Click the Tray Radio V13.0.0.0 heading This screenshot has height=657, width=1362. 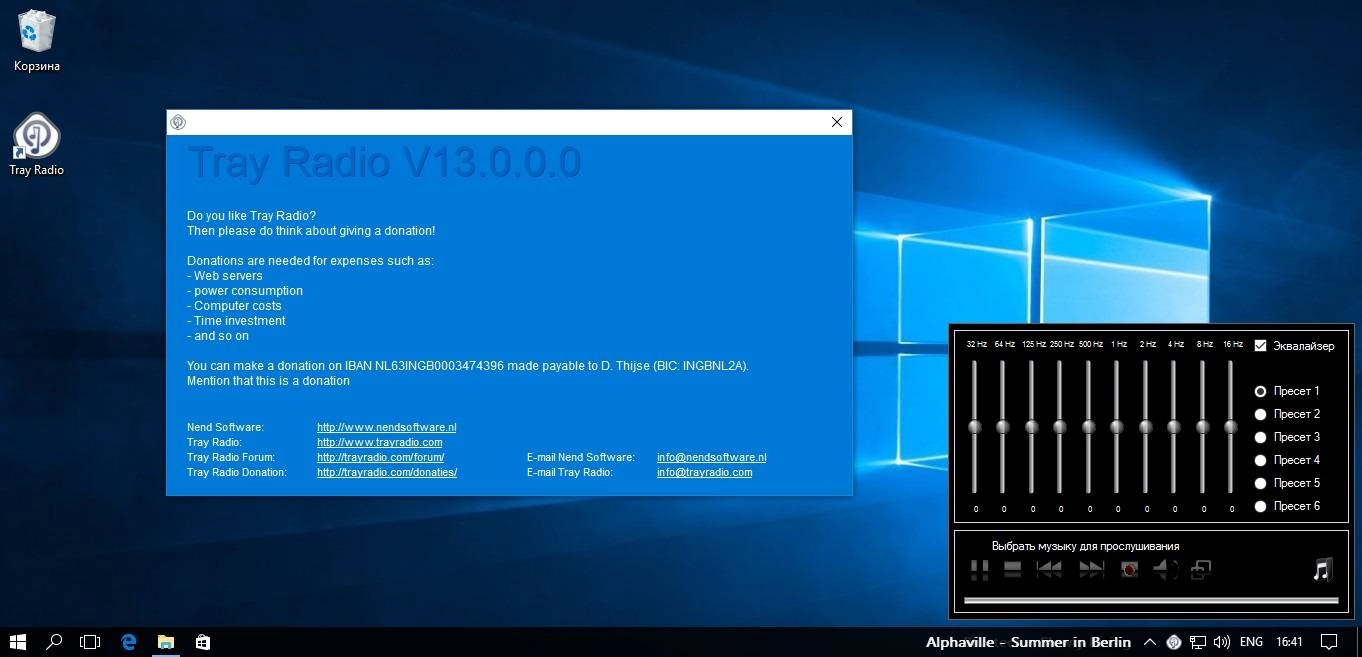[x=384, y=162]
